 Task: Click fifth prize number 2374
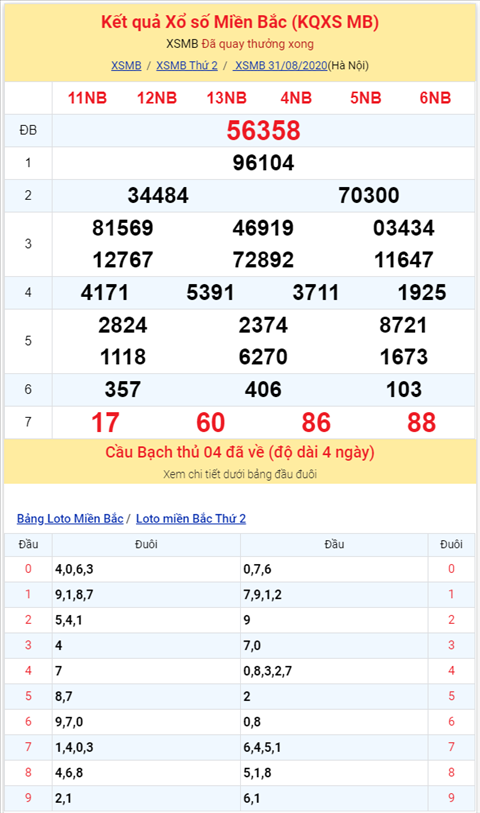point(263,326)
